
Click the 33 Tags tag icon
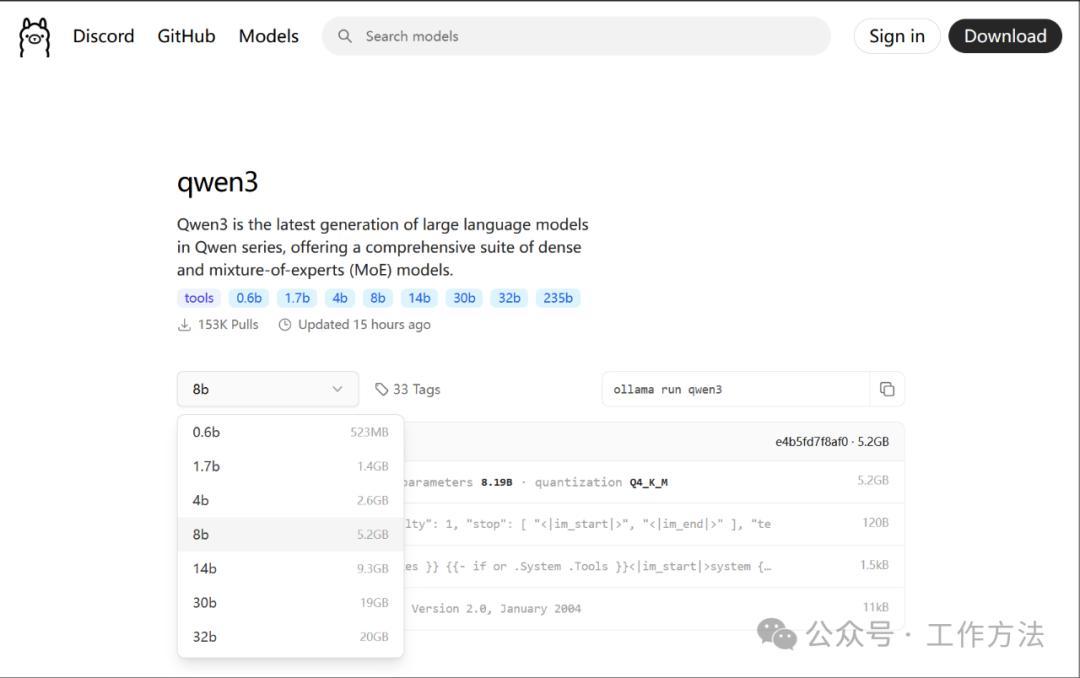(x=382, y=389)
